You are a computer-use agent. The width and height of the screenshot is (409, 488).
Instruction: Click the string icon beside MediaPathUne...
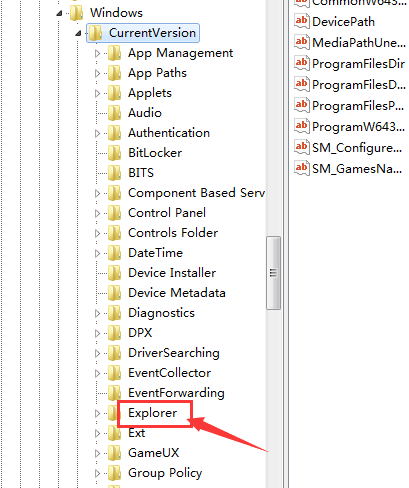pos(302,43)
